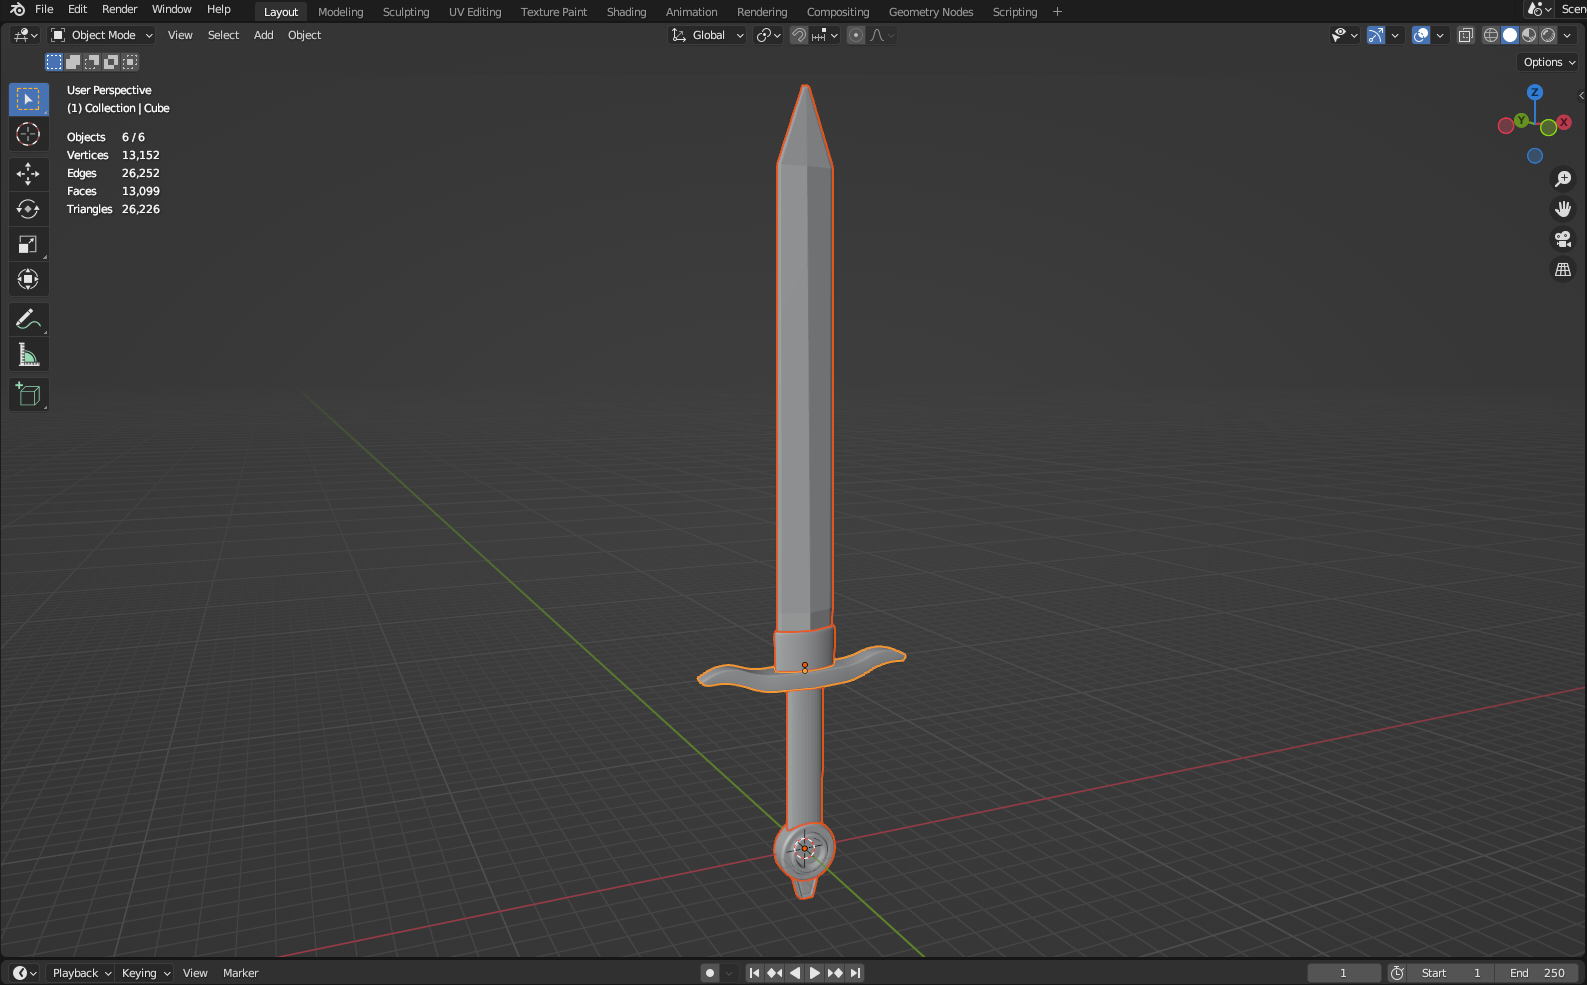Click the use preview range clock icon

[1397, 973]
